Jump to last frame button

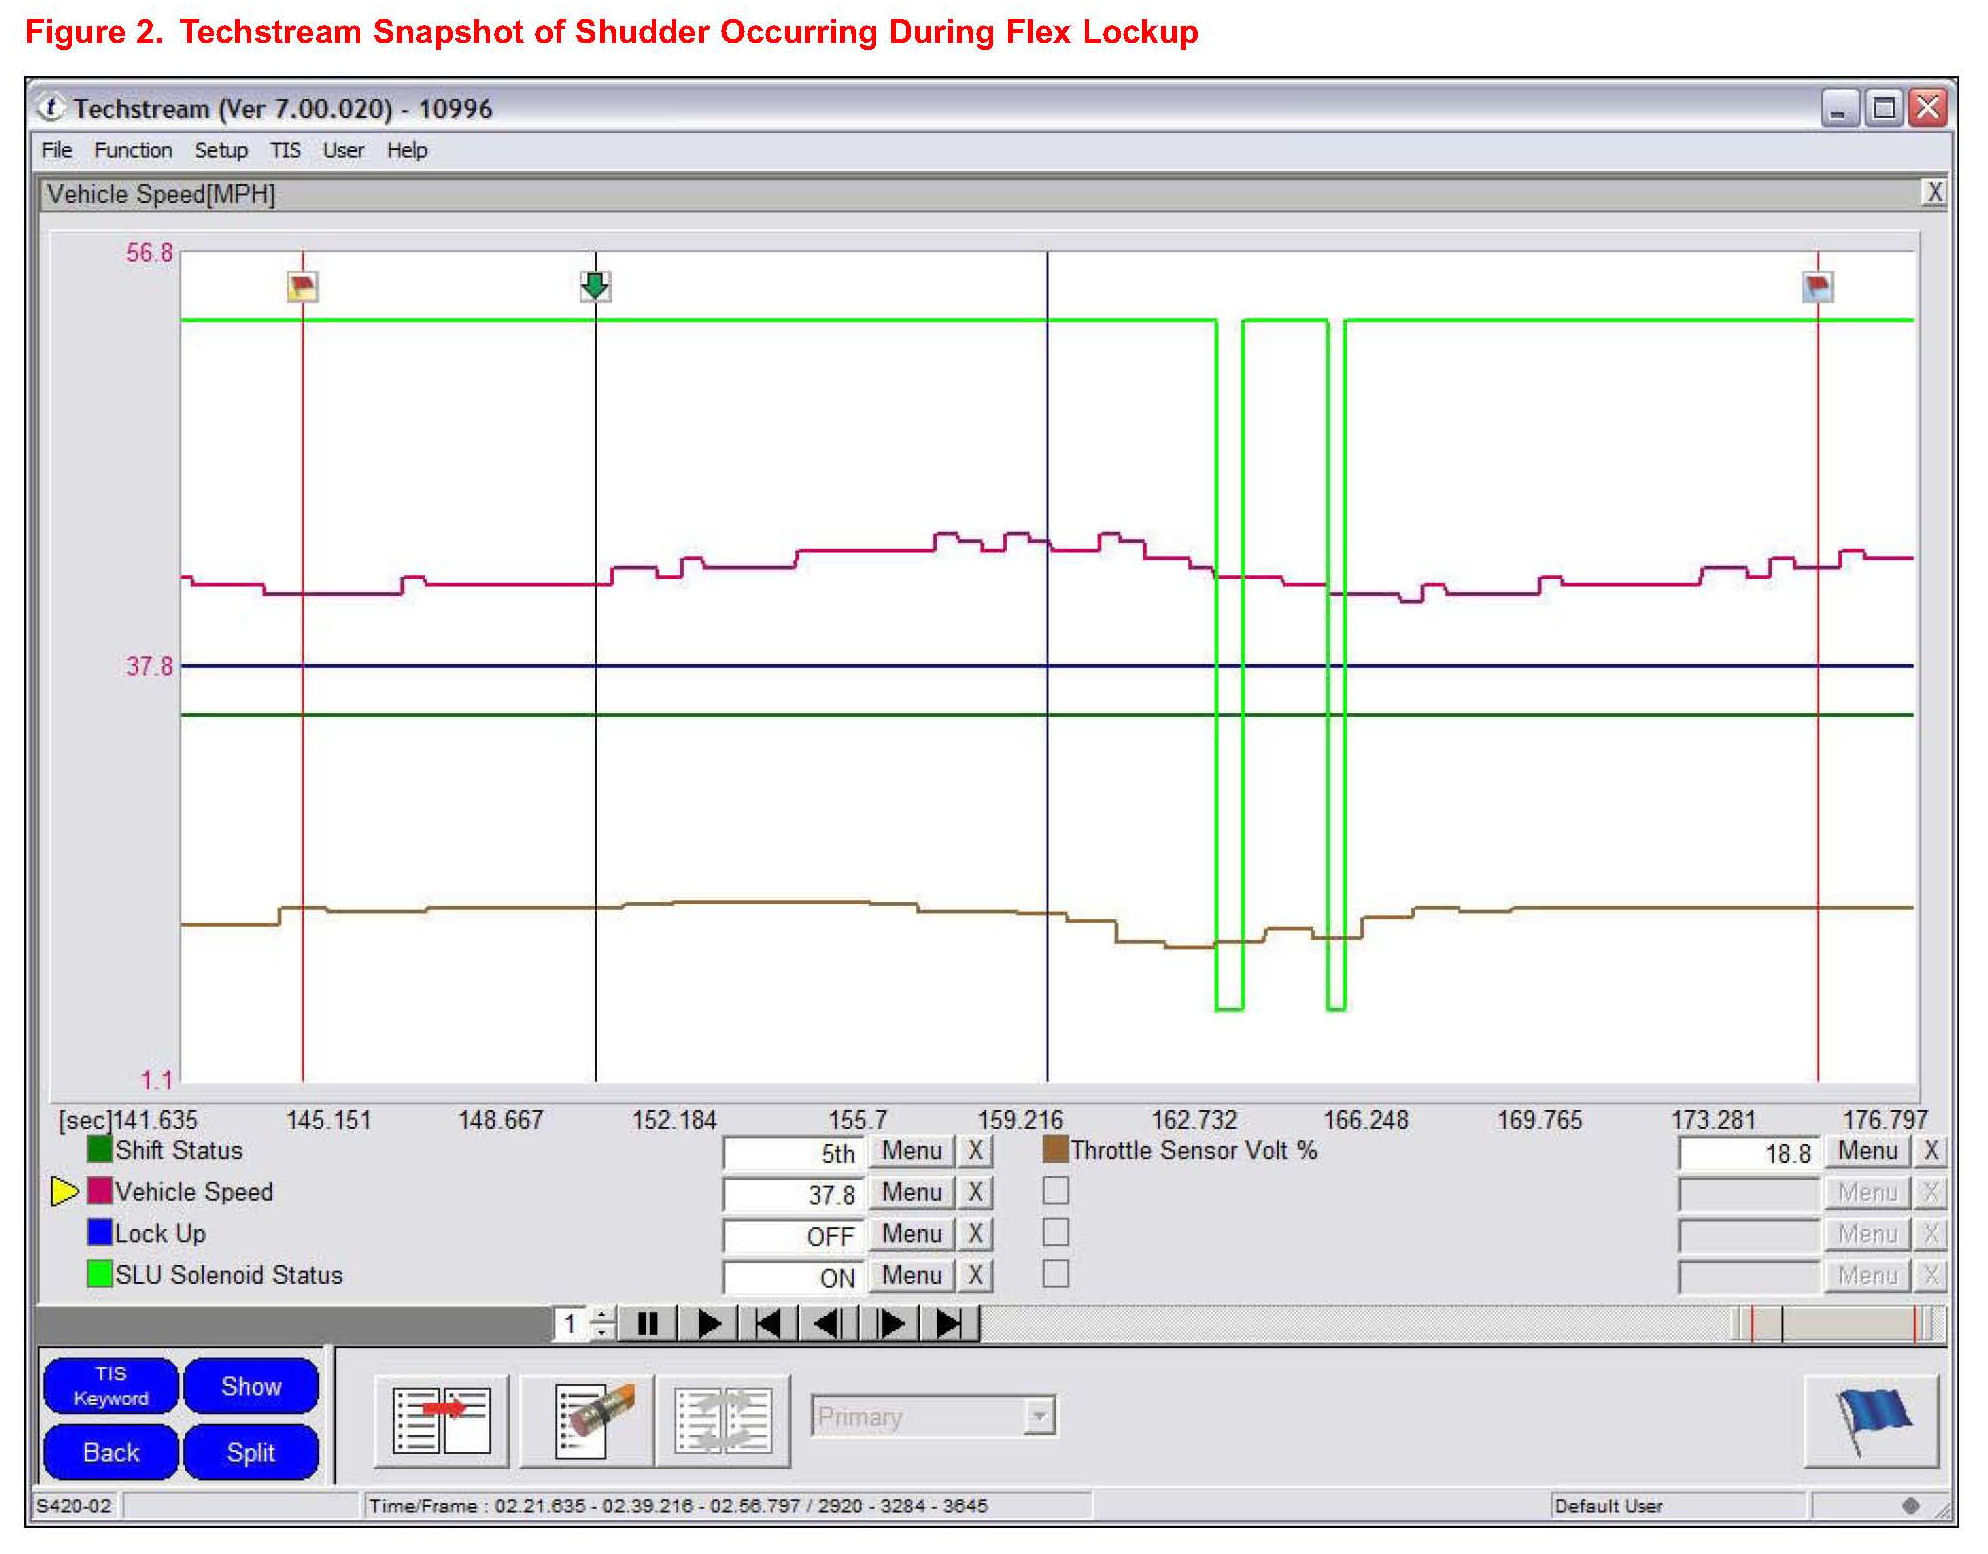coord(948,1324)
